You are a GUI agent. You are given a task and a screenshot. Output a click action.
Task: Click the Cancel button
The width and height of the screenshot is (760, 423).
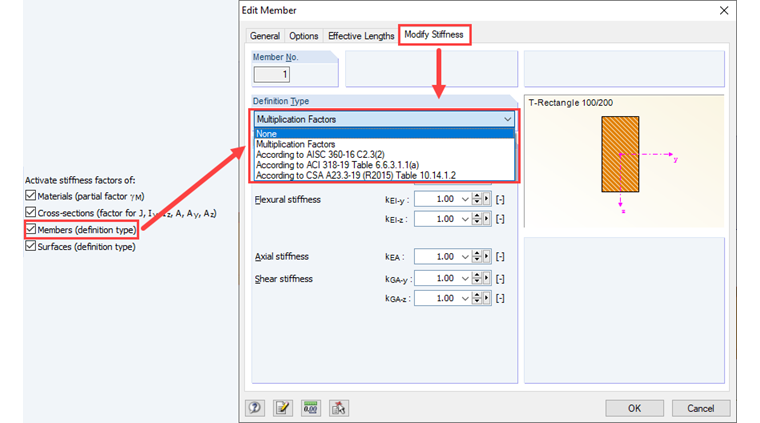pos(700,408)
